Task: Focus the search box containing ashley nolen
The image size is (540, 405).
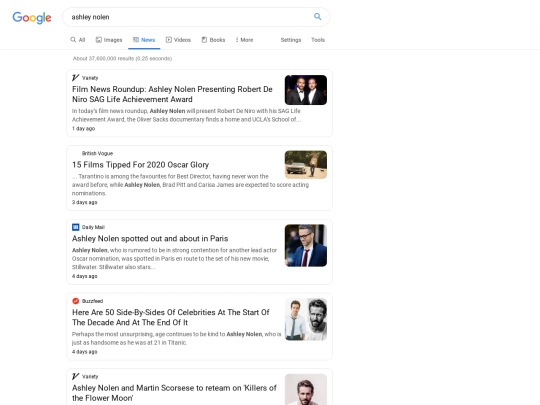Action: tap(196, 17)
